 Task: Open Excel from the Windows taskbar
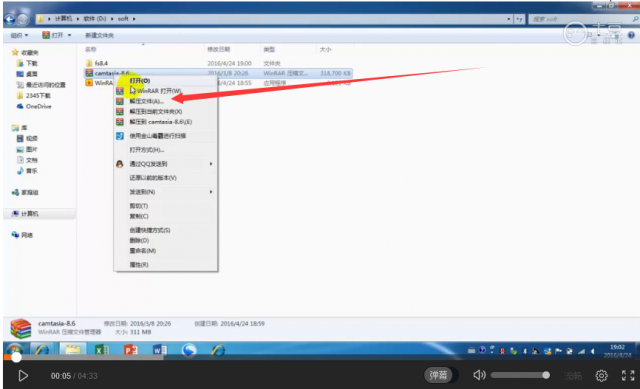[102, 350]
